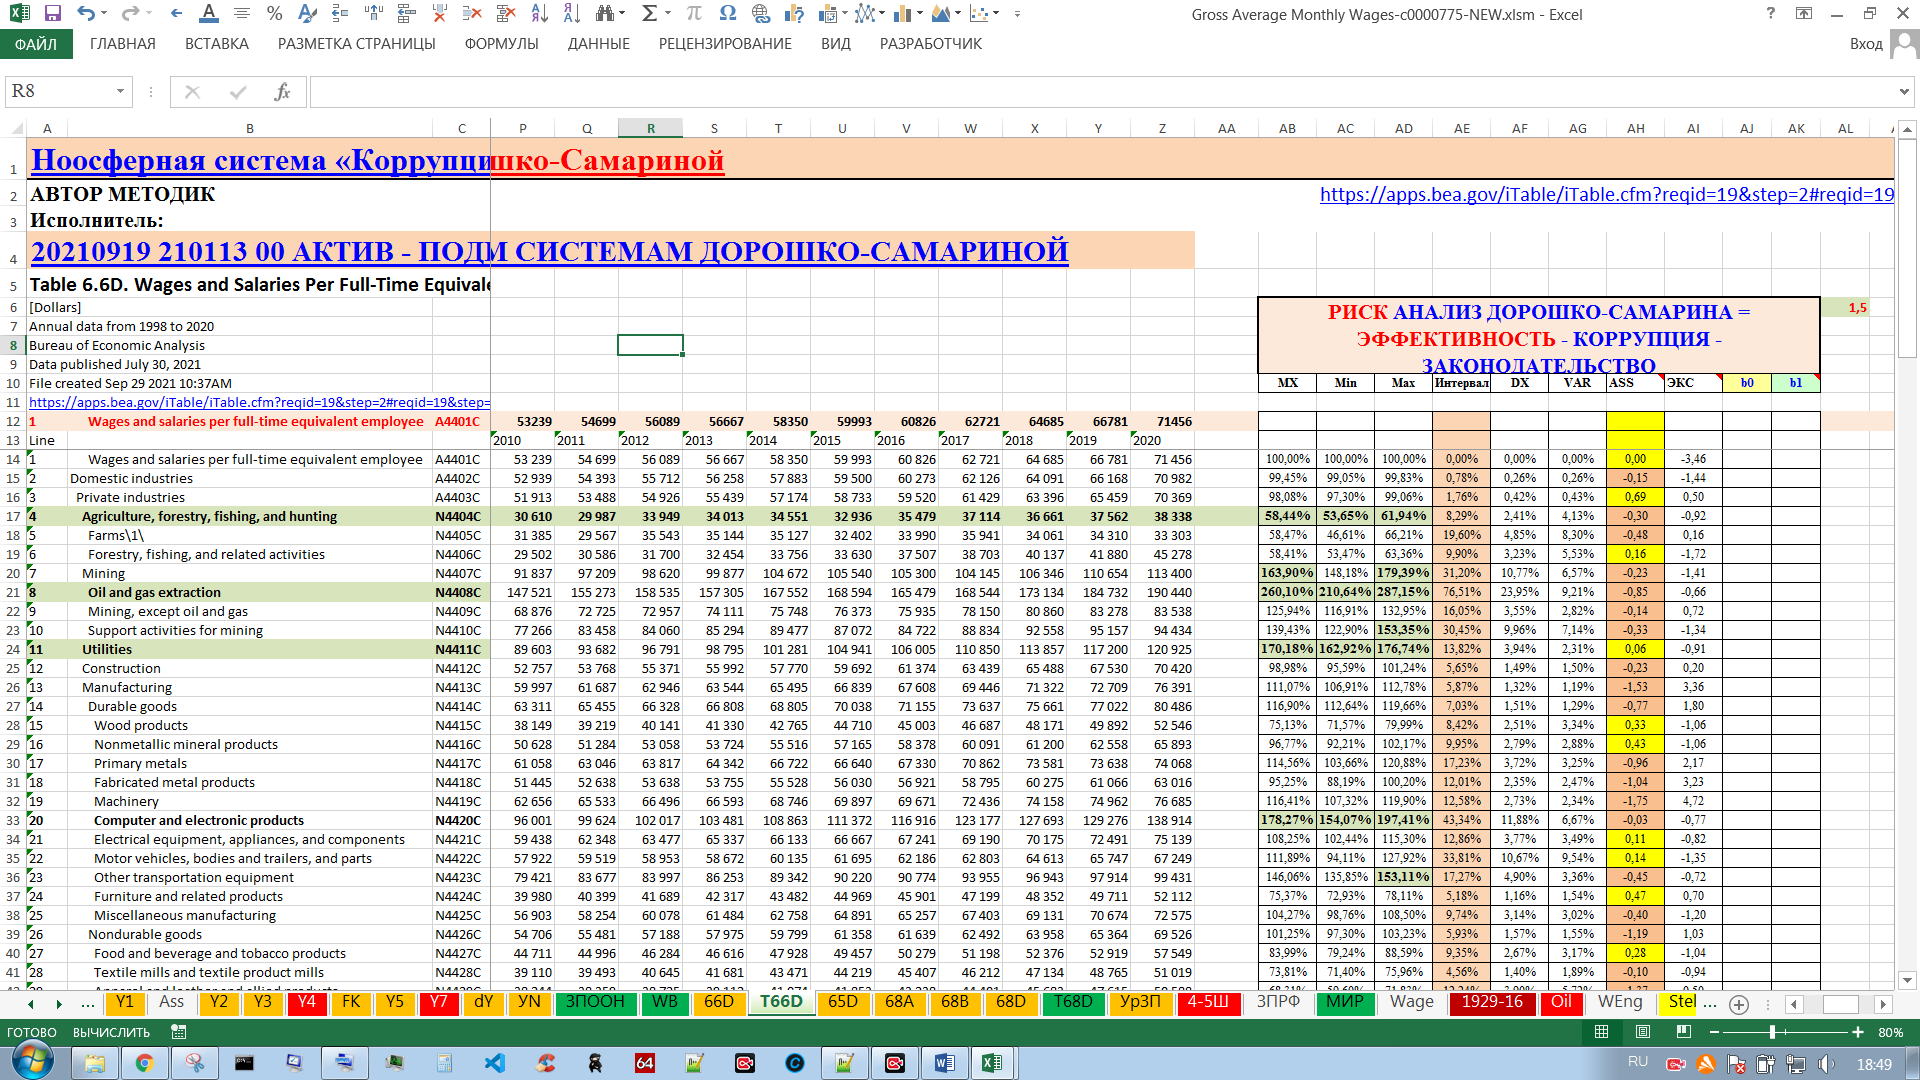Switch to Page Break Preview view
1920x1080 pixels.
(1683, 1032)
